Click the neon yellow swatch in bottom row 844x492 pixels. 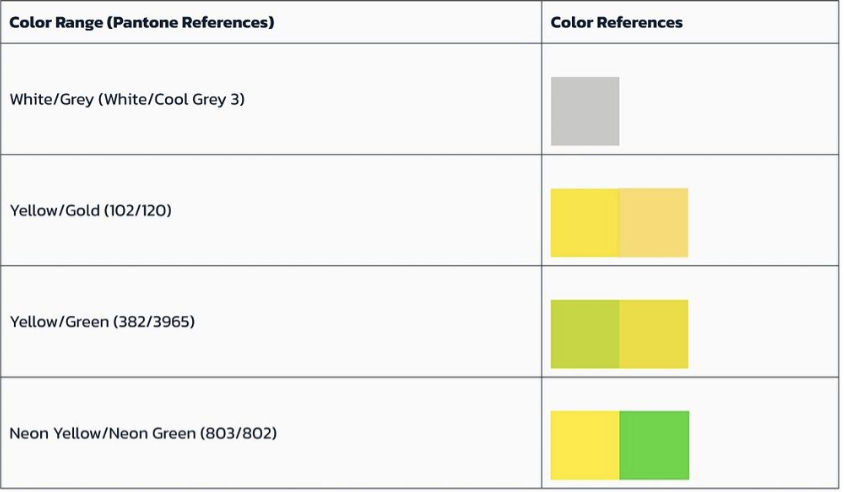[x=585, y=445]
